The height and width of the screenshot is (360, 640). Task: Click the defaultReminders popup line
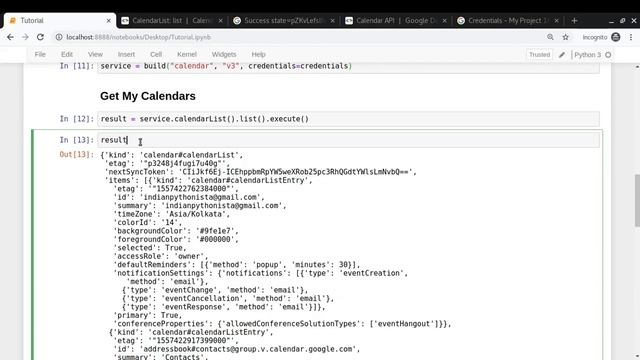tap(237, 265)
